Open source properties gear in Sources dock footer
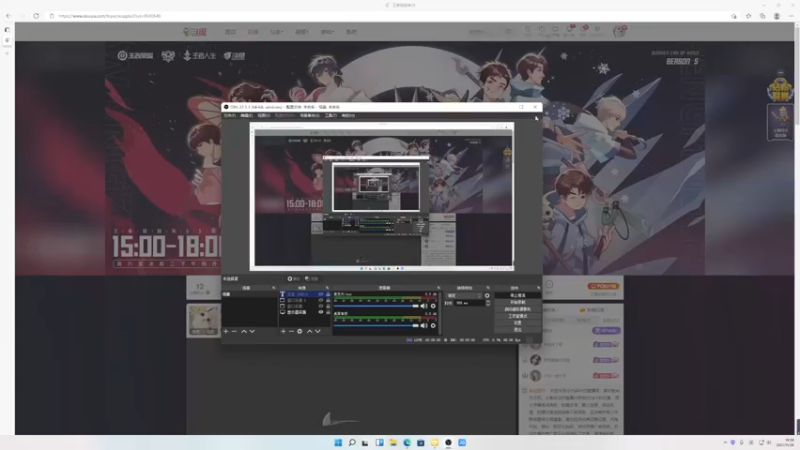The height and width of the screenshot is (450, 800). [x=299, y=332]
